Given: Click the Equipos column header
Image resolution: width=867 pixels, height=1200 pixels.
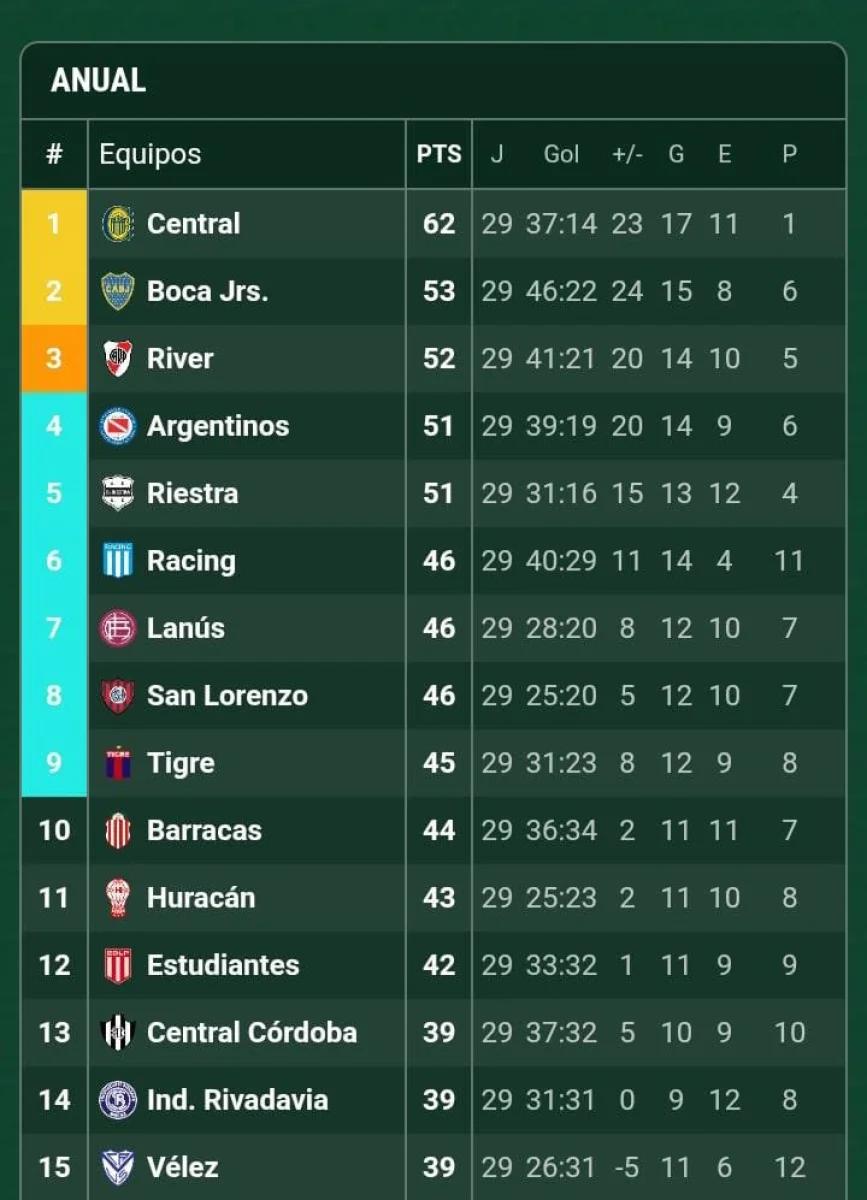Looking at the screenshot, I should tap(150, 154).
